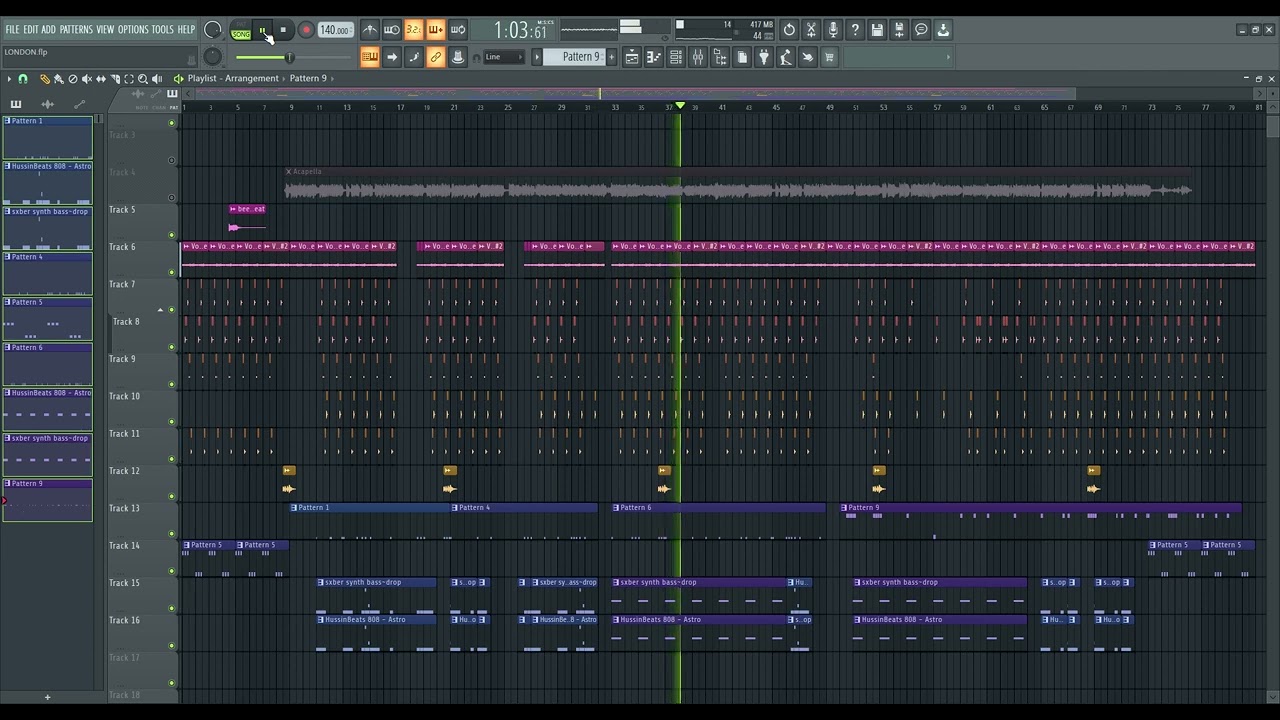The height and width of the screenshot is (720, 1280).
Task: Stop playback with the stop button
Action: [x=283, y=31]
